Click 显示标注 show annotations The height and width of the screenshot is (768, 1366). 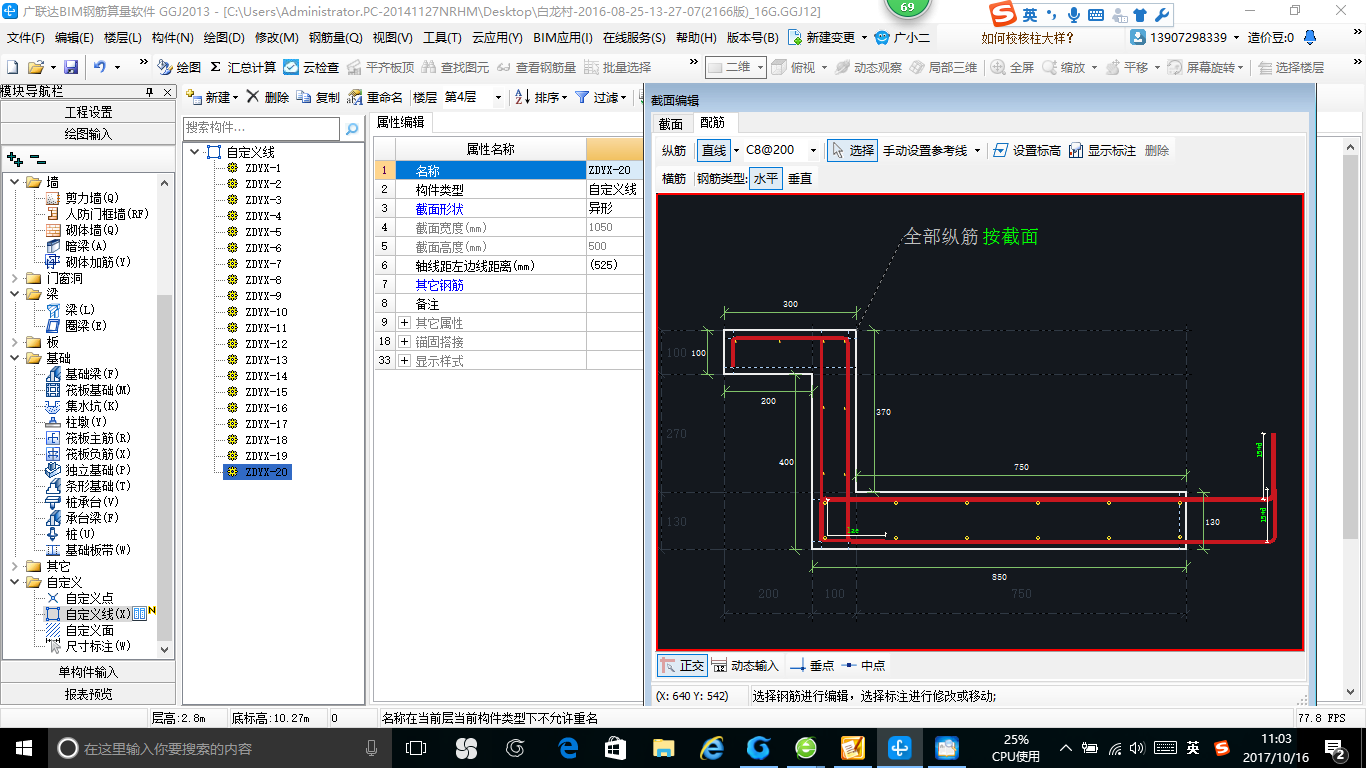(x=1102, y=150)
